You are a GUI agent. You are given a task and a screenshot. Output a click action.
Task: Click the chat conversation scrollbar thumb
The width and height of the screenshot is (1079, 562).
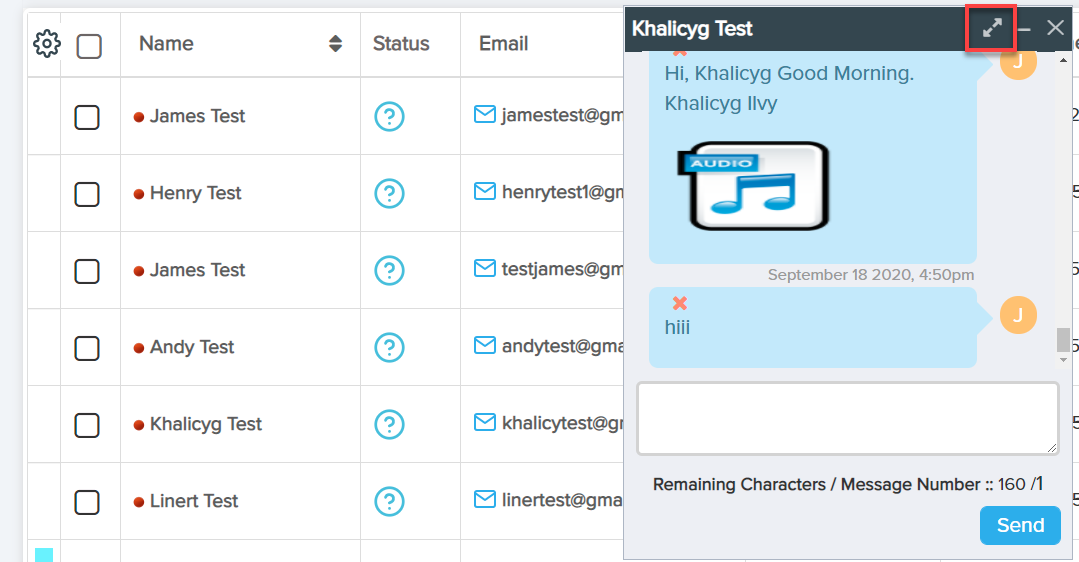pyautogui.click(x=1063, y=340)
